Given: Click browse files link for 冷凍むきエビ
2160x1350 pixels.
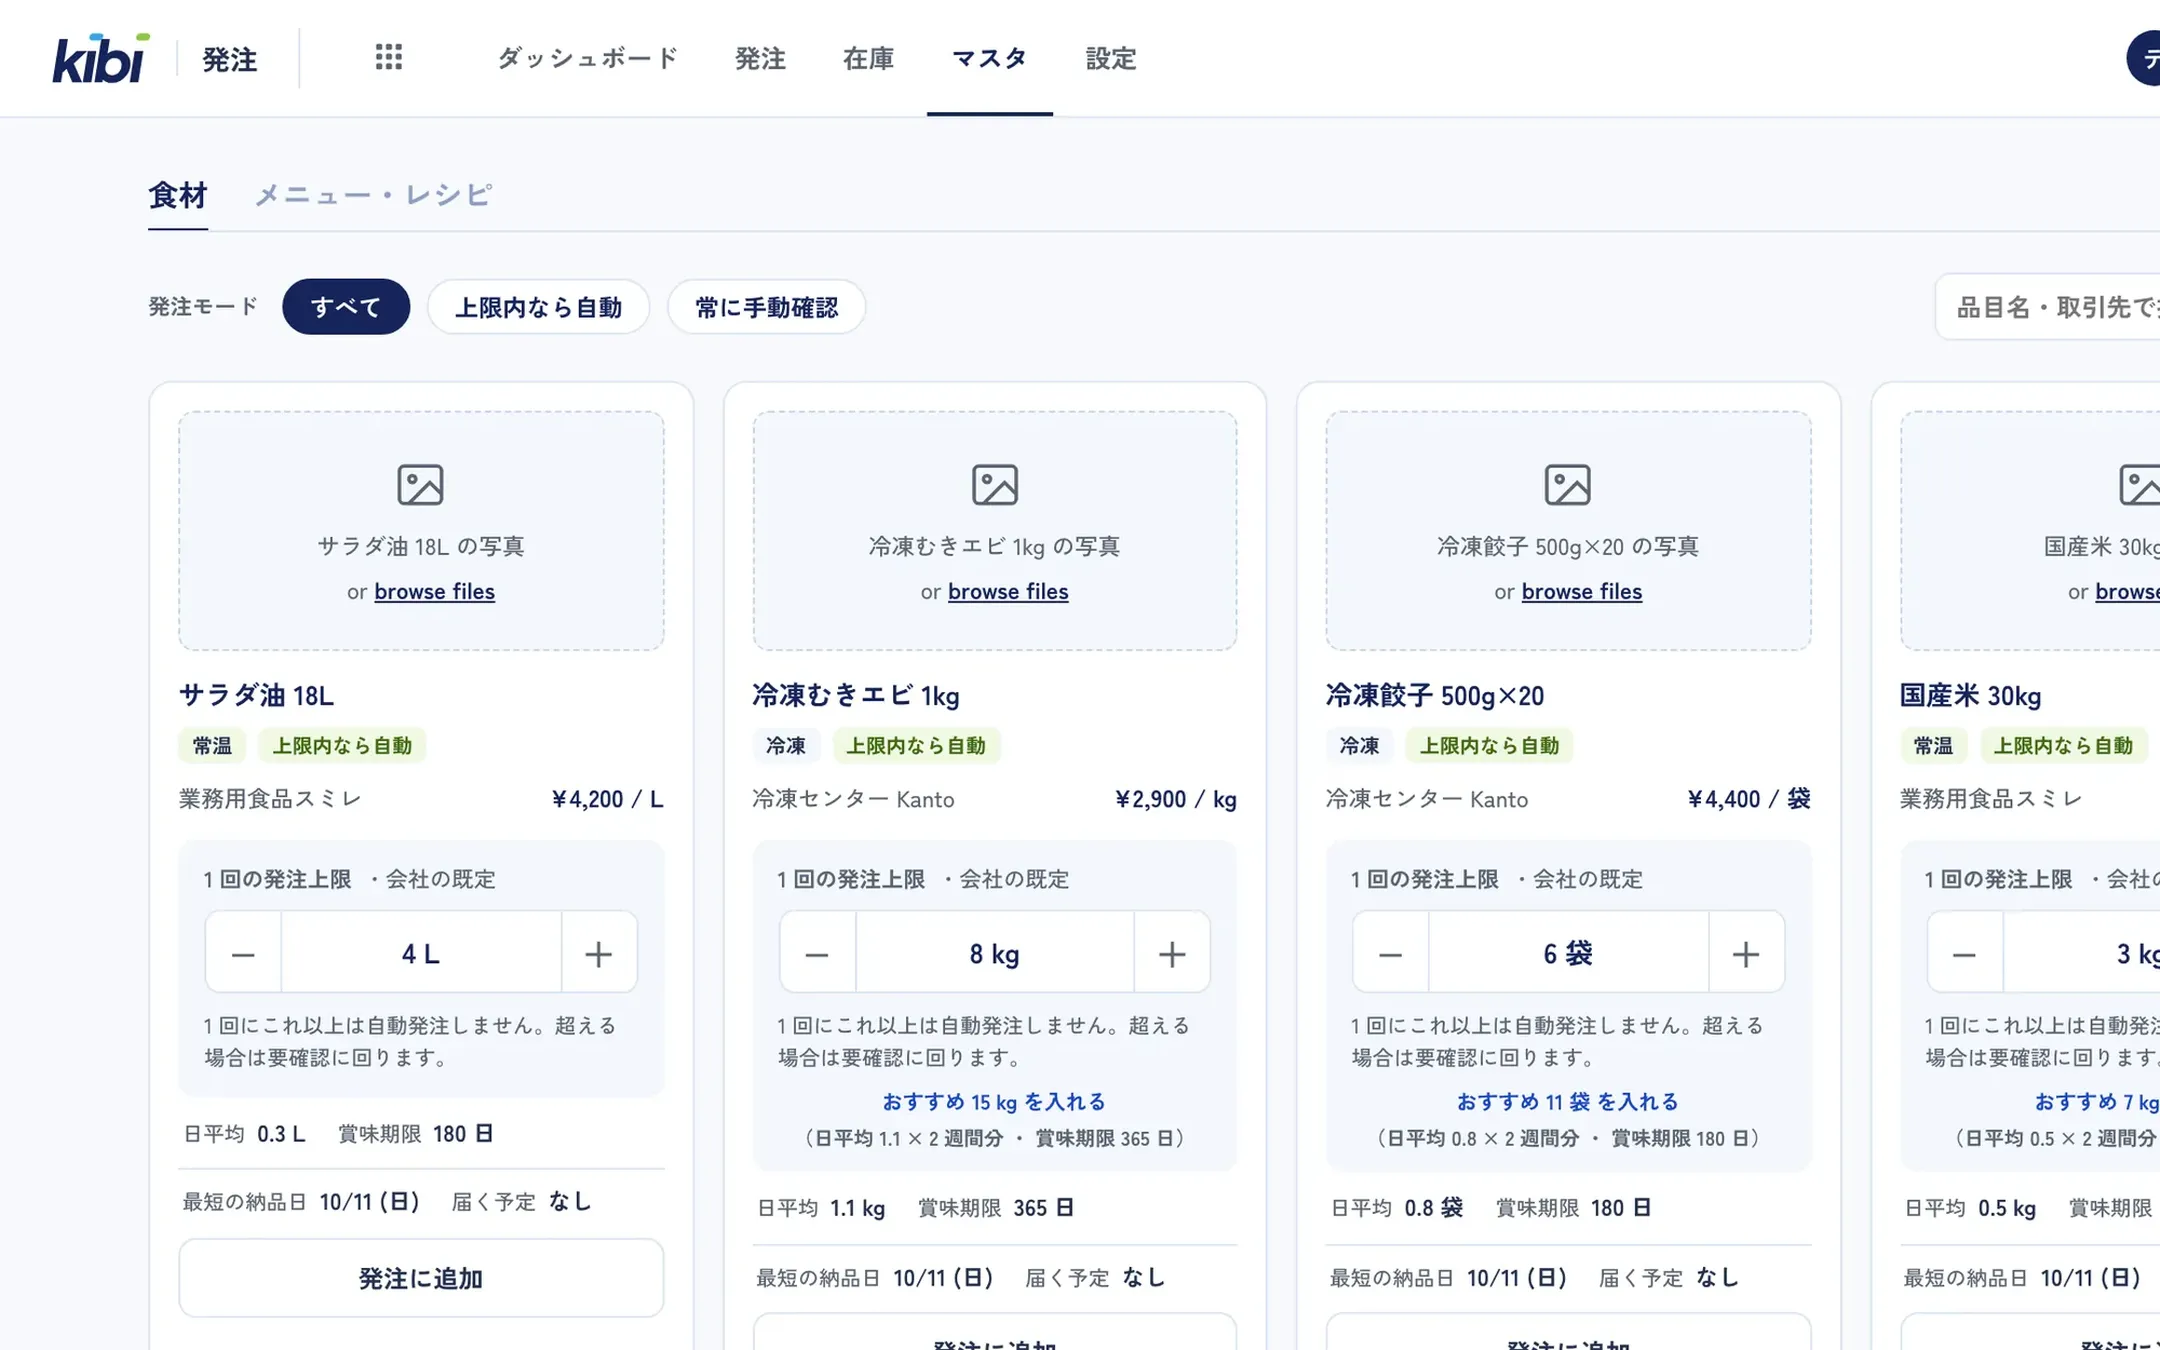Looking at the screenshot, I should [x=1008, y=592].
